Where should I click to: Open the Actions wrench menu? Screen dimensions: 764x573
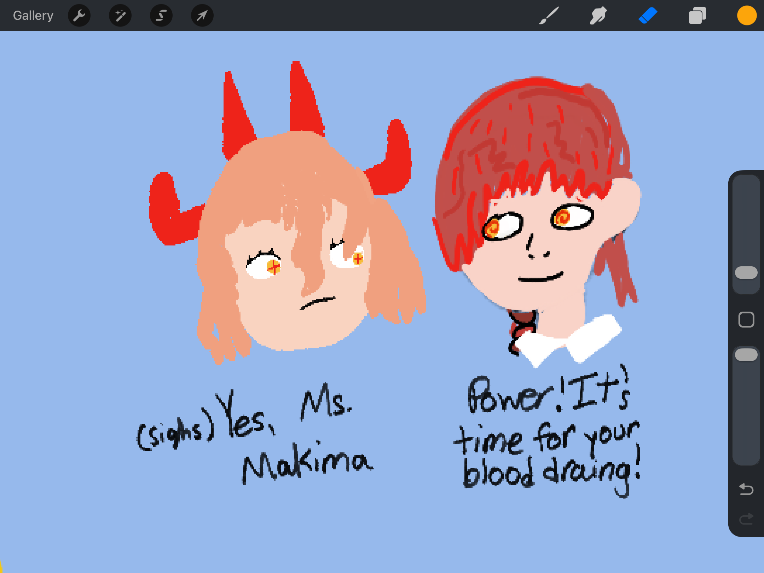pos(79,16)
